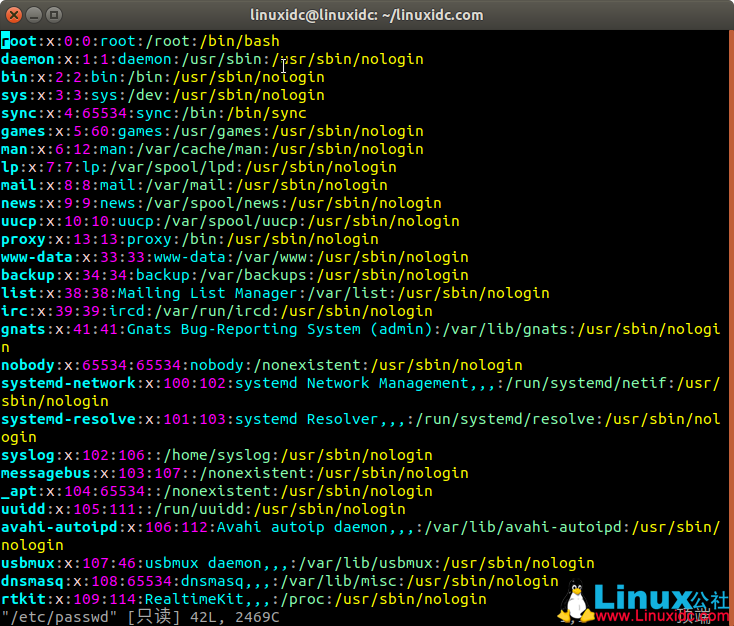This screenshot has width=734, height=626.
Task: Close the terminal window
Action: coord(14,15)
